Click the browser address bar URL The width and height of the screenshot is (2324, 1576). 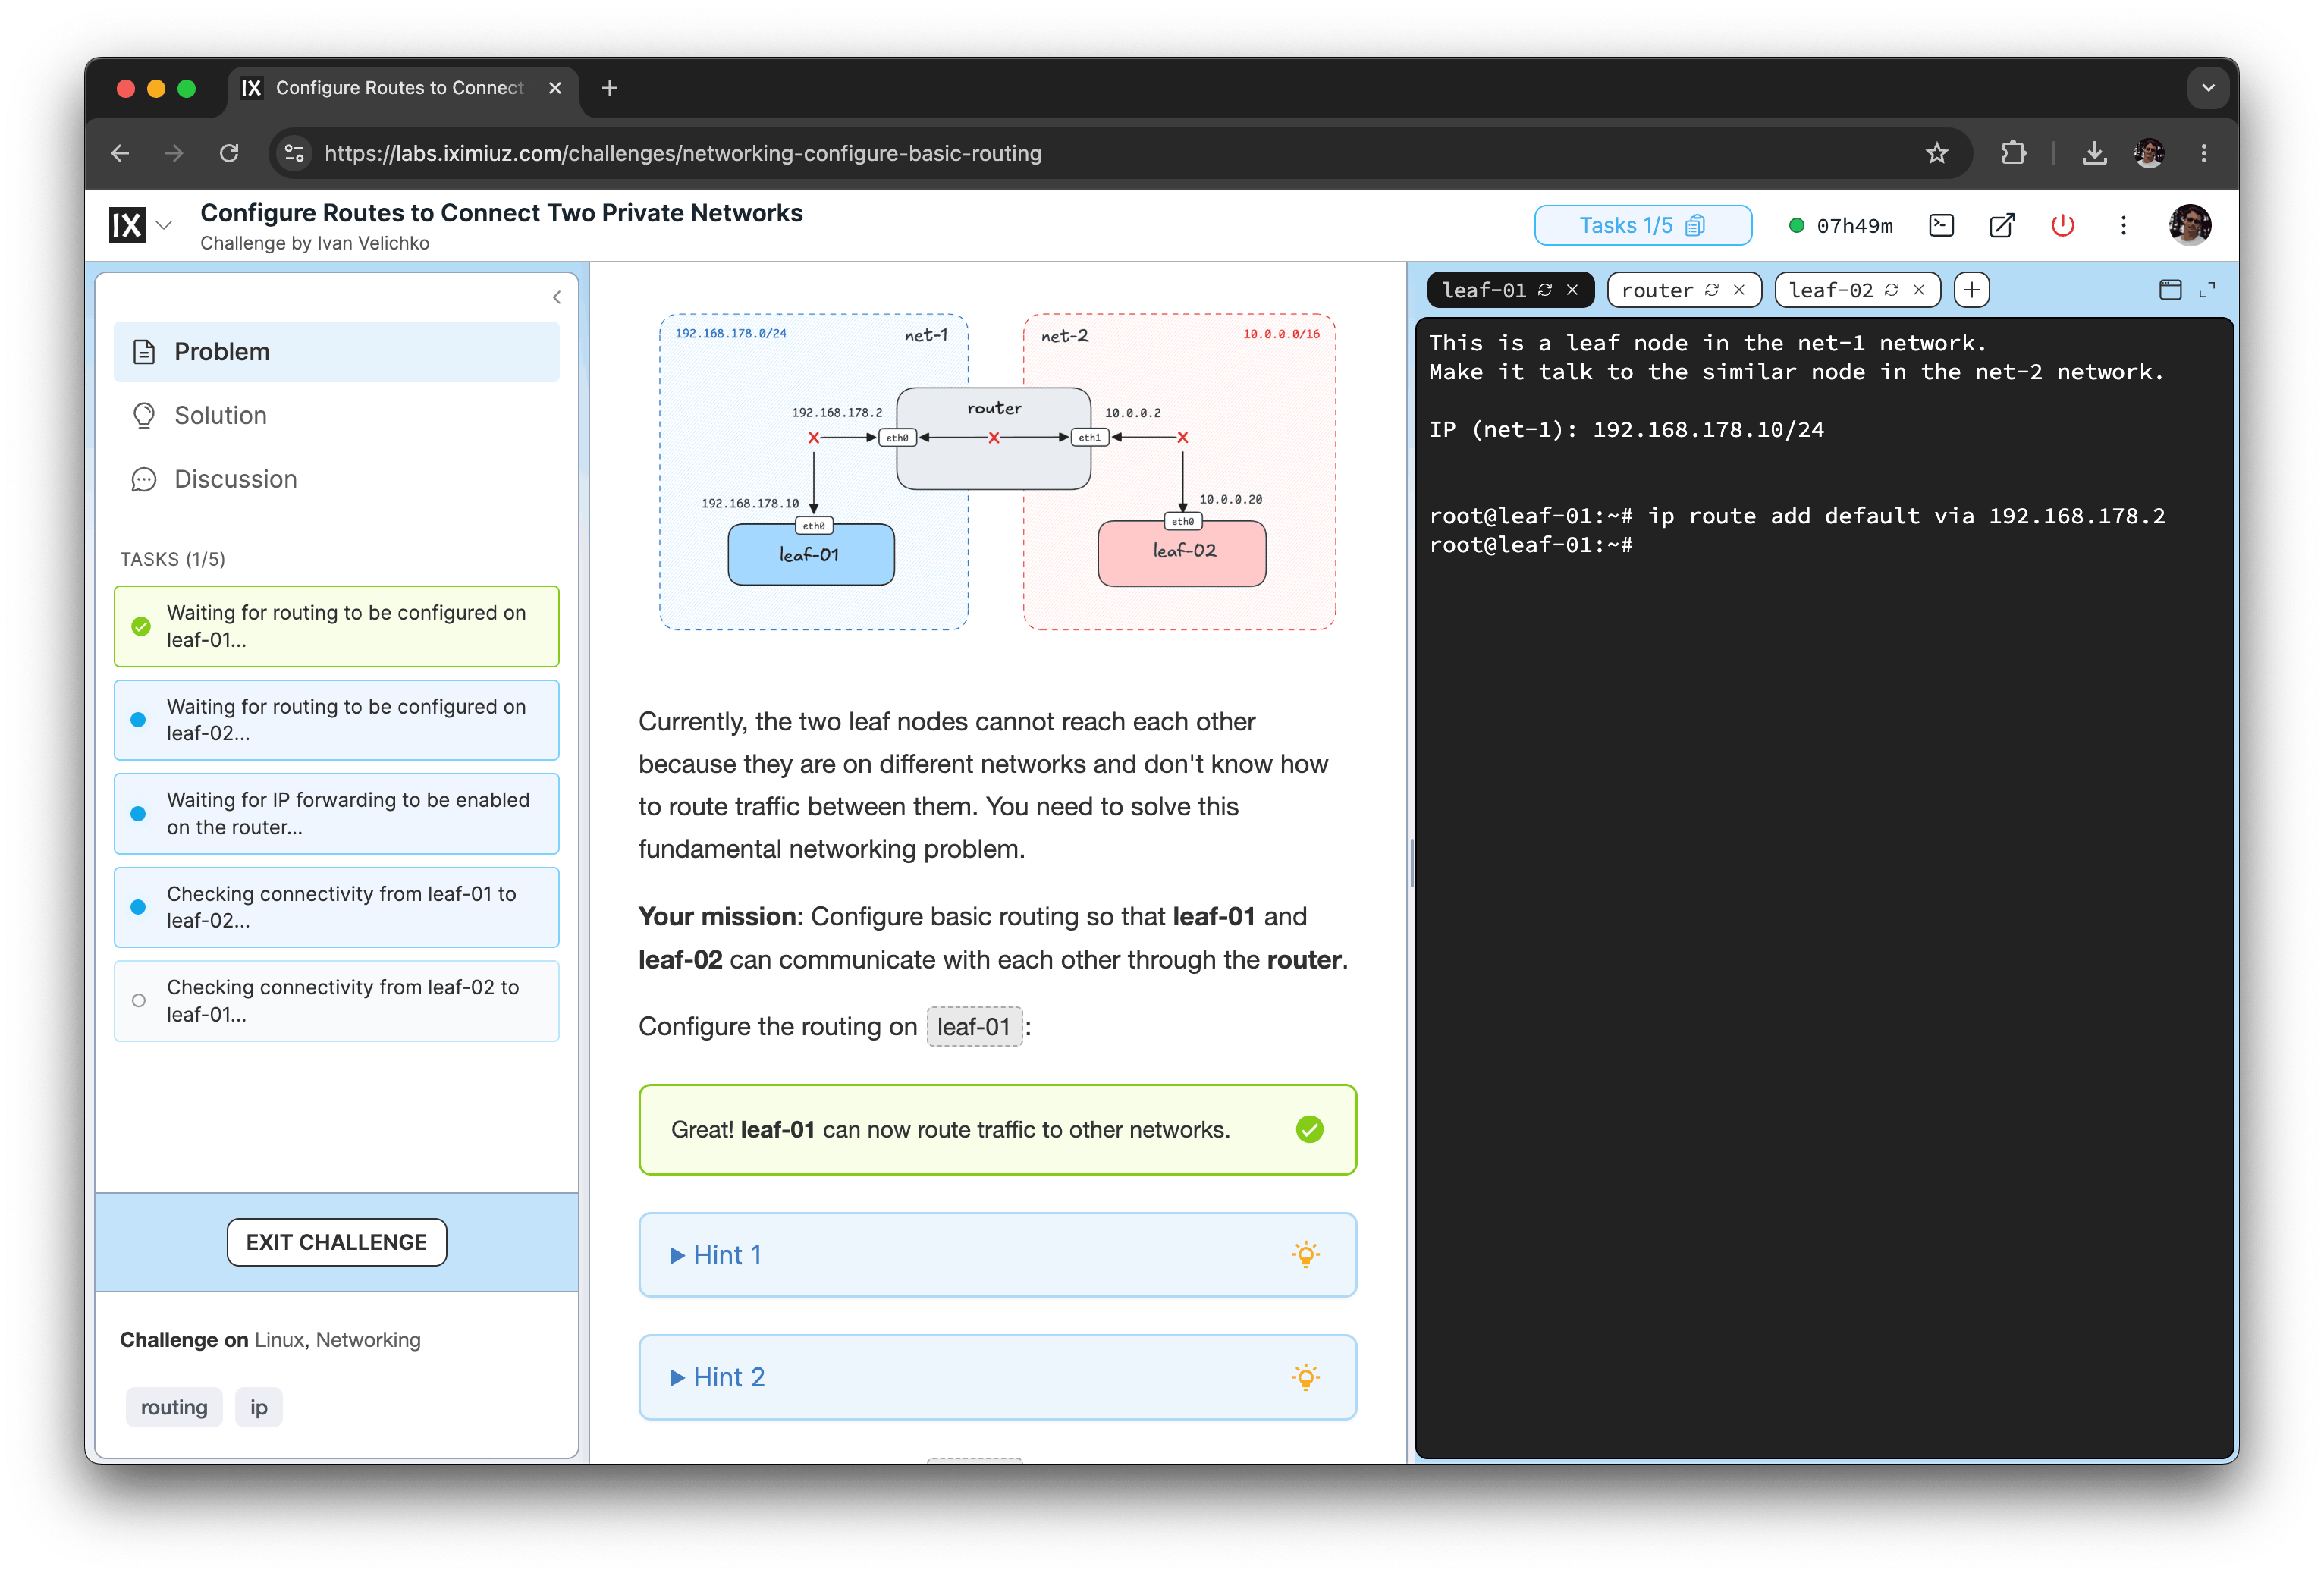[x=683, y=153]
